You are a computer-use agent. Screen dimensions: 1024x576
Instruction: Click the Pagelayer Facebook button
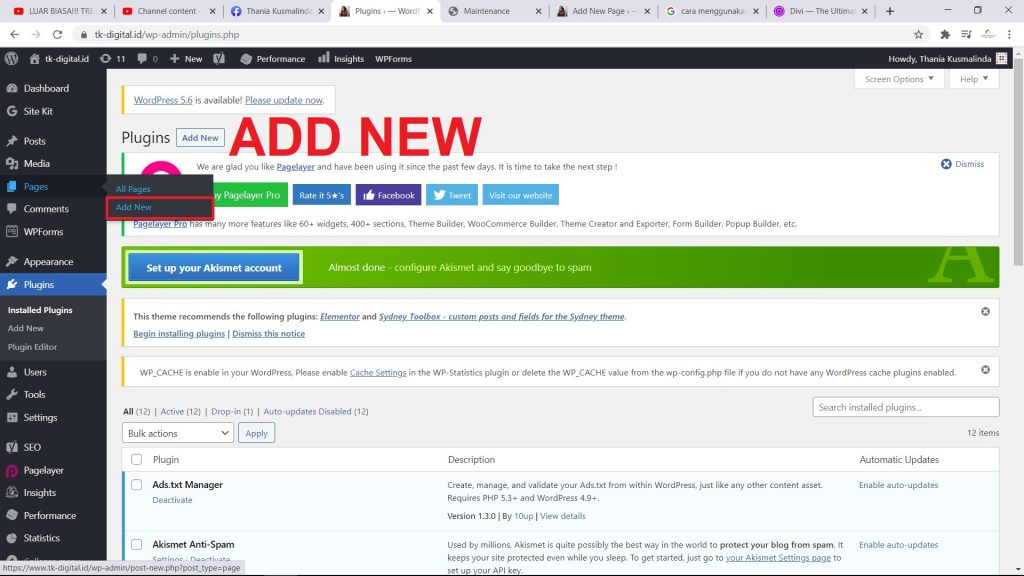(389, 195)
